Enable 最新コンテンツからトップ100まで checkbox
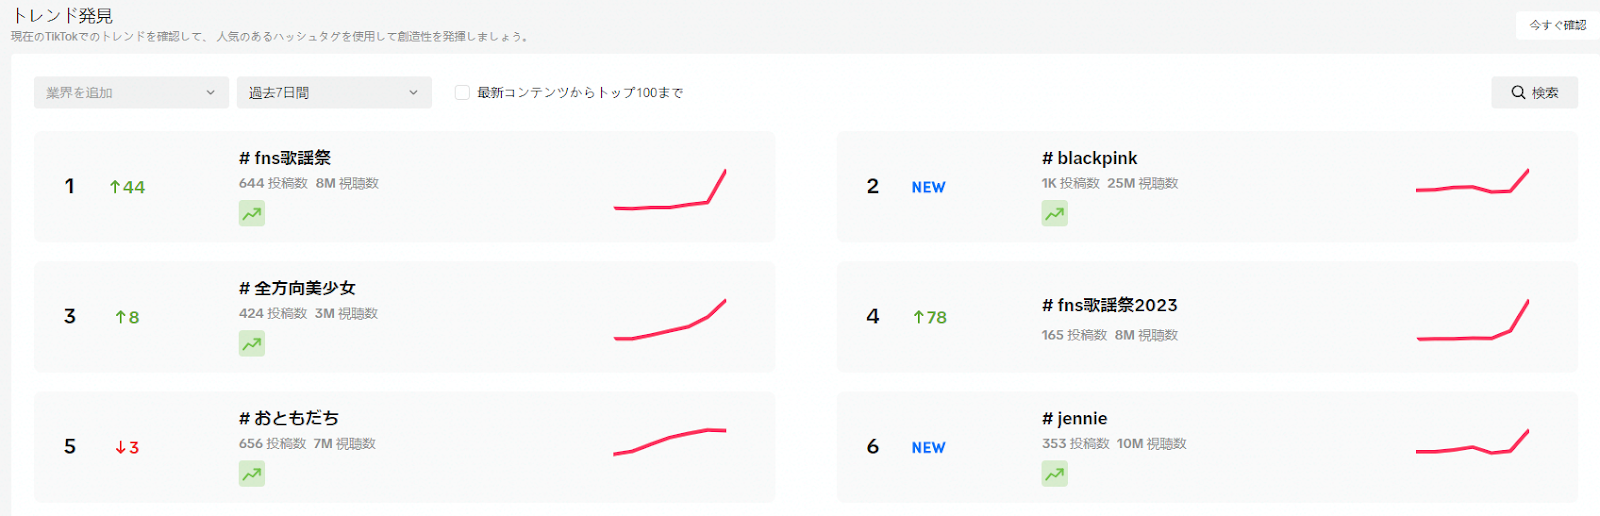 click(462, 93)
